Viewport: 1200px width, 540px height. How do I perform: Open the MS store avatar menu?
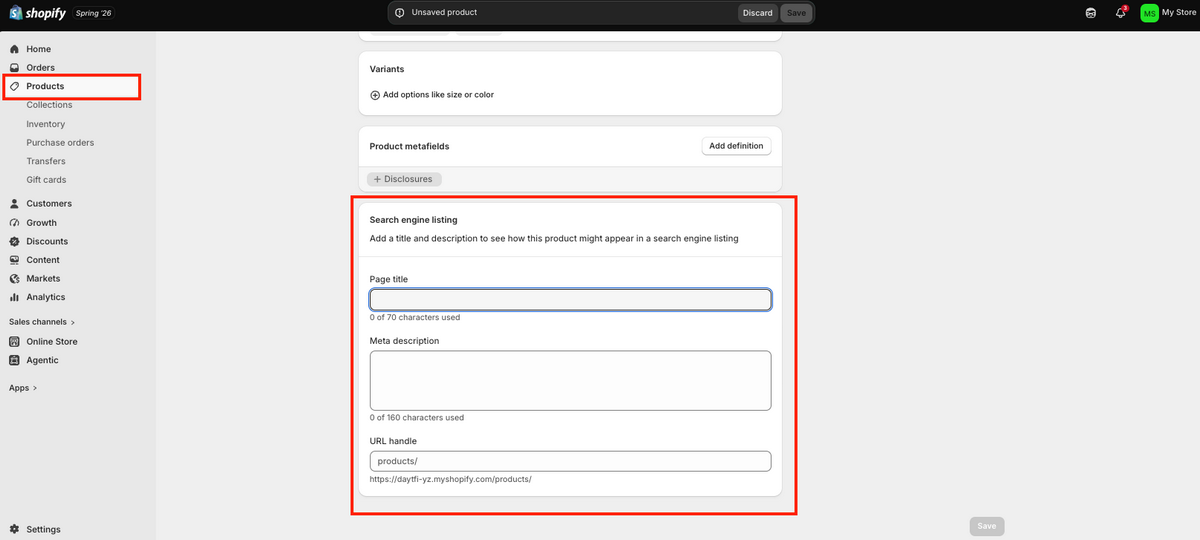coord(1149,13)
